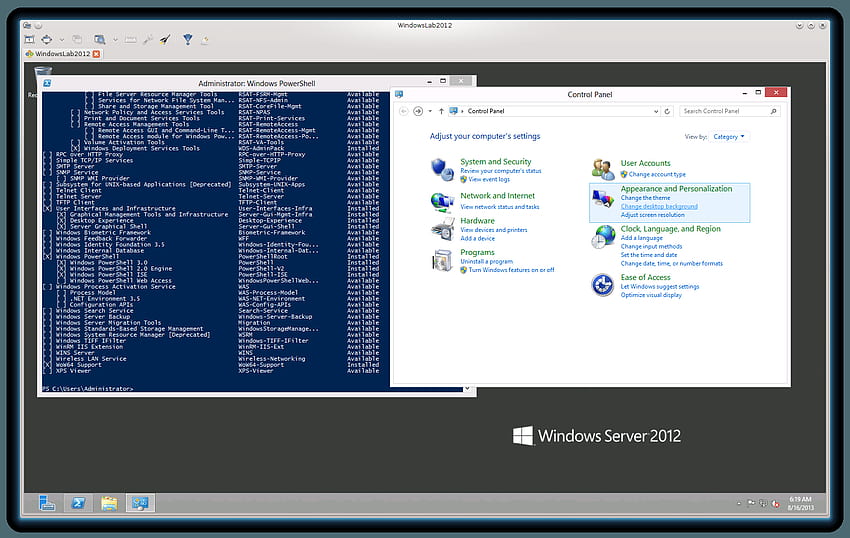Open Add a device
The width and height of the screenshot is (850, 538).
pyautogui.click(x=478, y=239)
